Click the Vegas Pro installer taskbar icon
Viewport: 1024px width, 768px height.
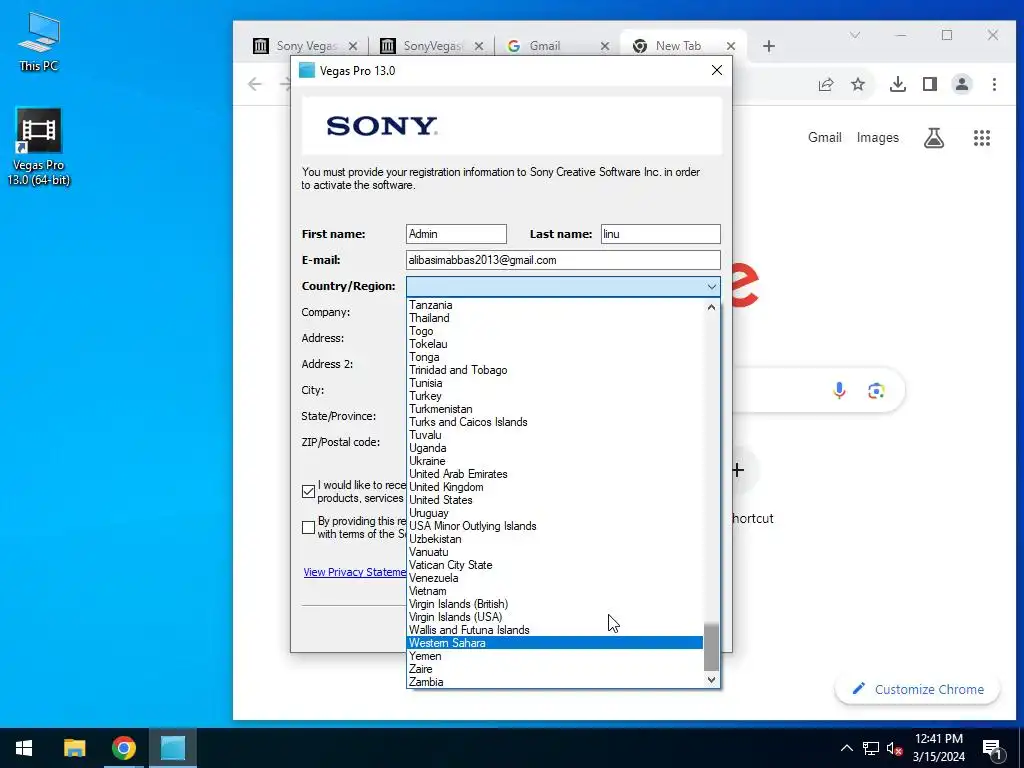point(173,748)
